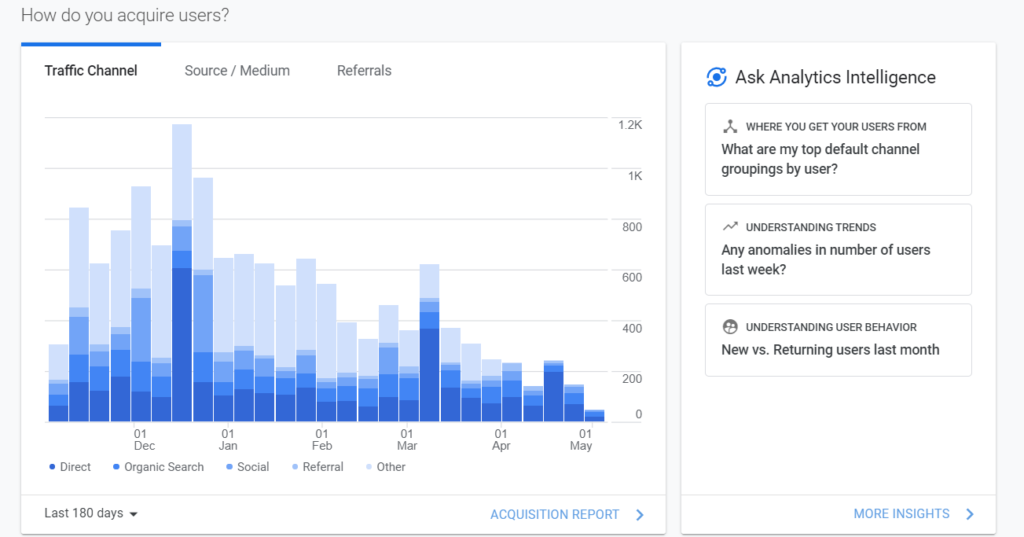Open the More Insights link

click(x=901, y=514)
